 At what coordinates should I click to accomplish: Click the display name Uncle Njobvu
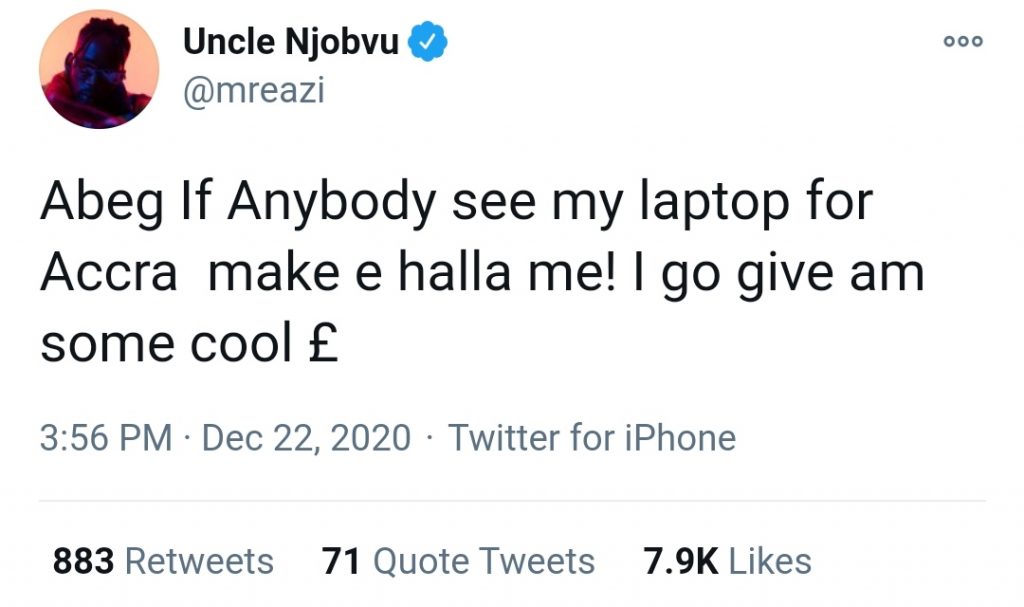(x=291, y=43)
